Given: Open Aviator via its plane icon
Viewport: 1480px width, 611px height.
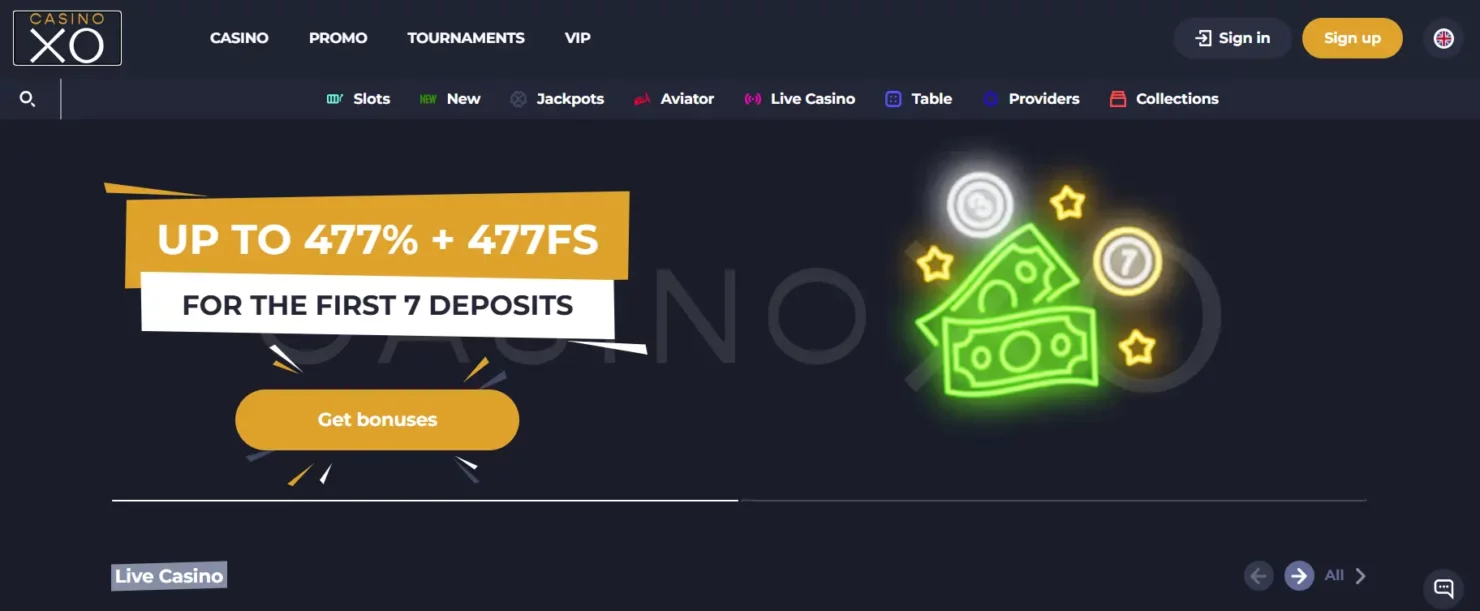Looking at the screenshot, I should pos(642,99).
